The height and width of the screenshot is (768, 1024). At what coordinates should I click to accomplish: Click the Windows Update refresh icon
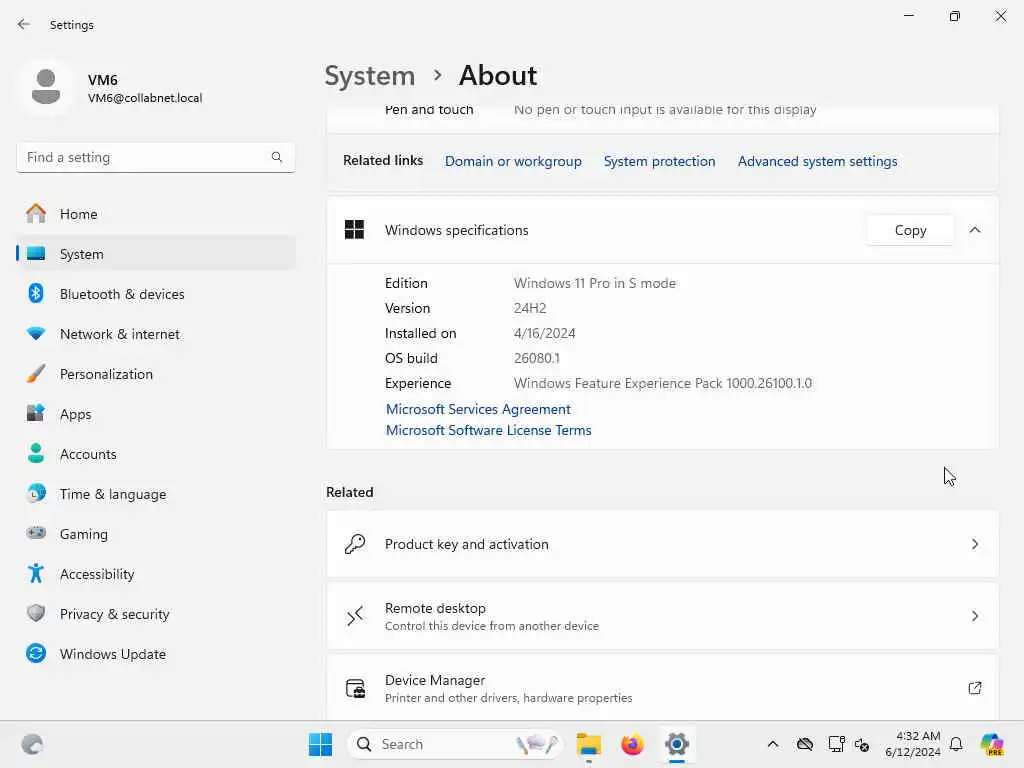[36, 653]
